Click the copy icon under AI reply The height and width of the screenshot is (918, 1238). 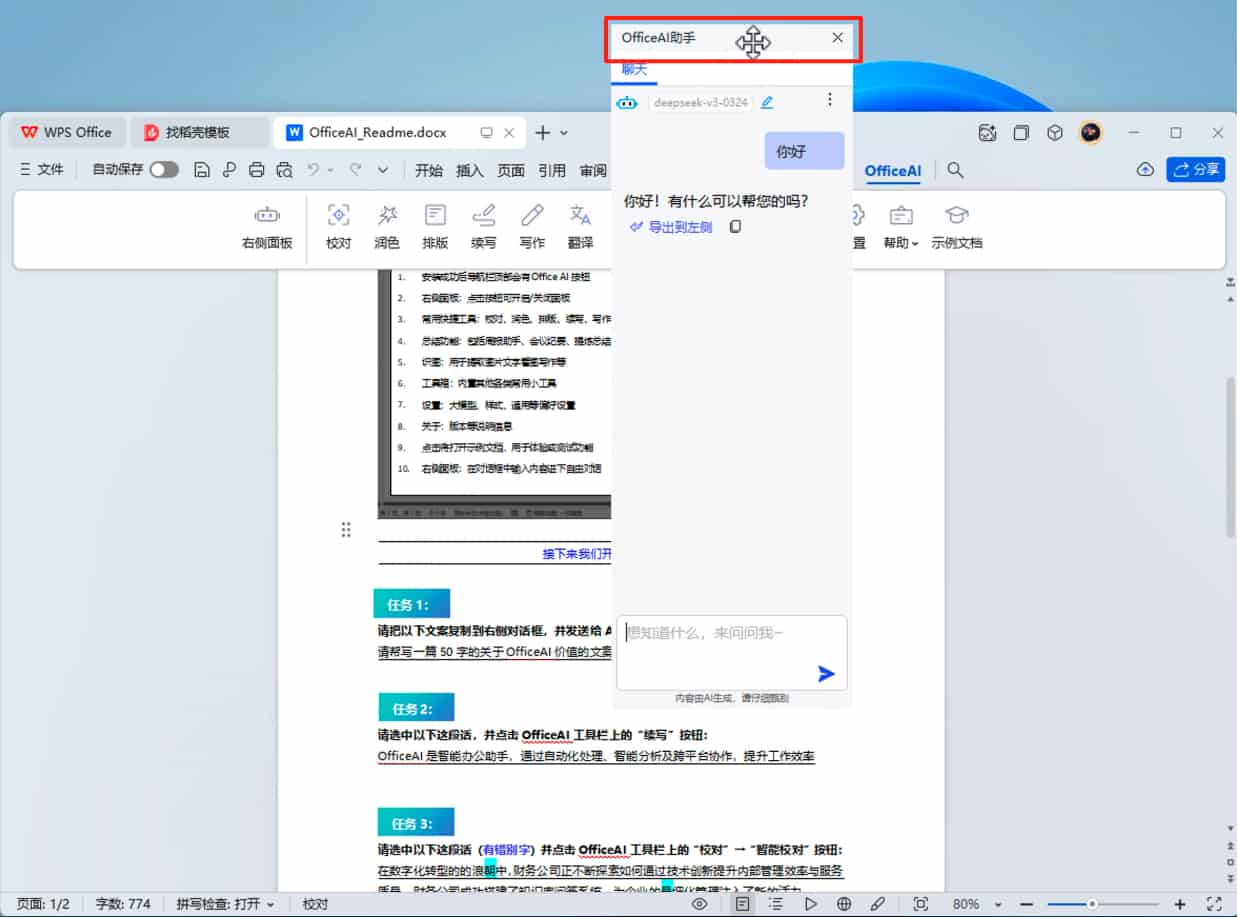click(x=735, y=227)
